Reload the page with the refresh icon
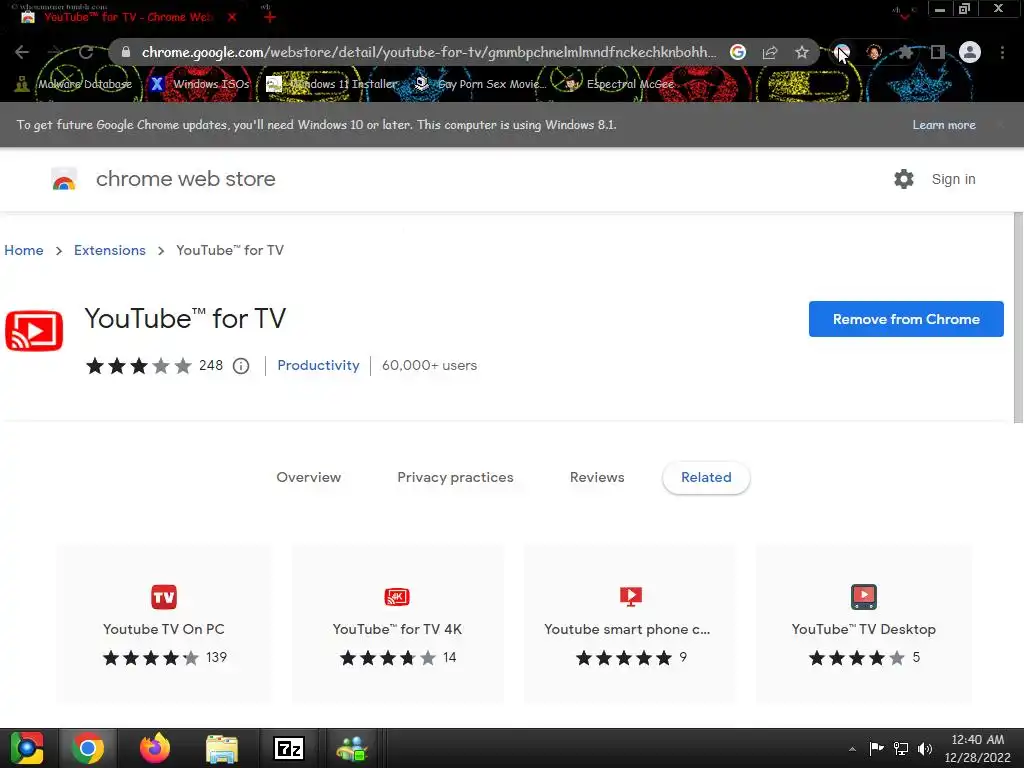Viewport: 1024px width, 768px height. coord(86,52)
